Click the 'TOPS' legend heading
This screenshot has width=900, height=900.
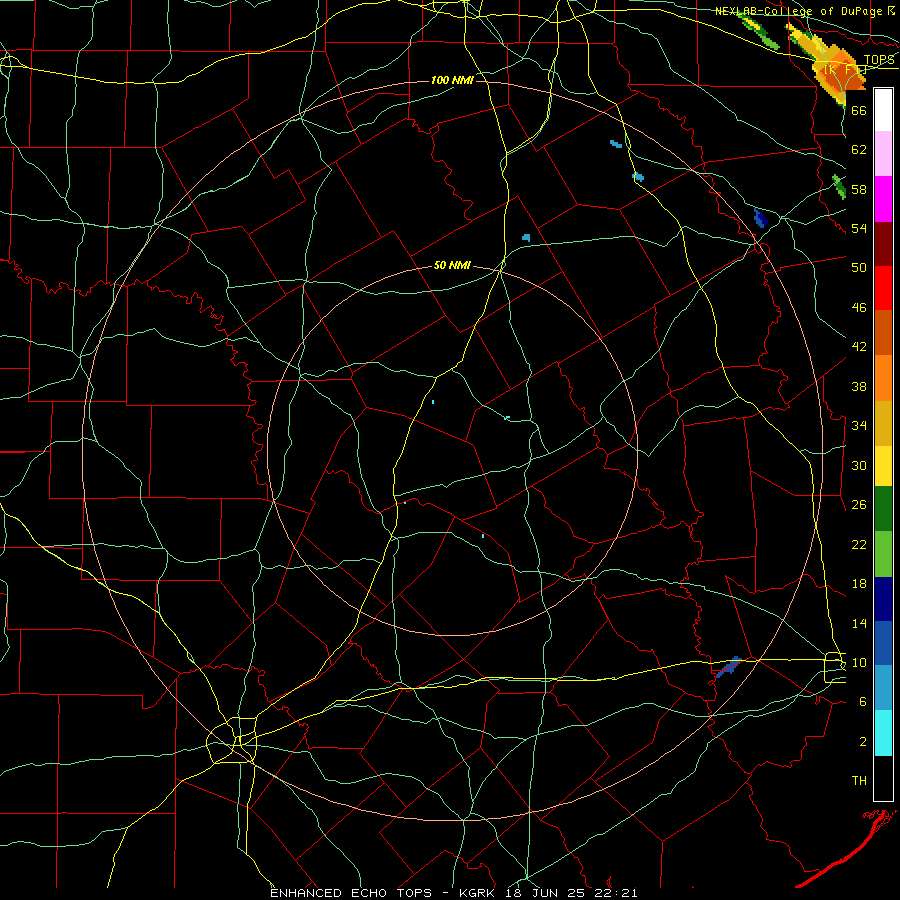pyautogui.click(x=879, y=60)
